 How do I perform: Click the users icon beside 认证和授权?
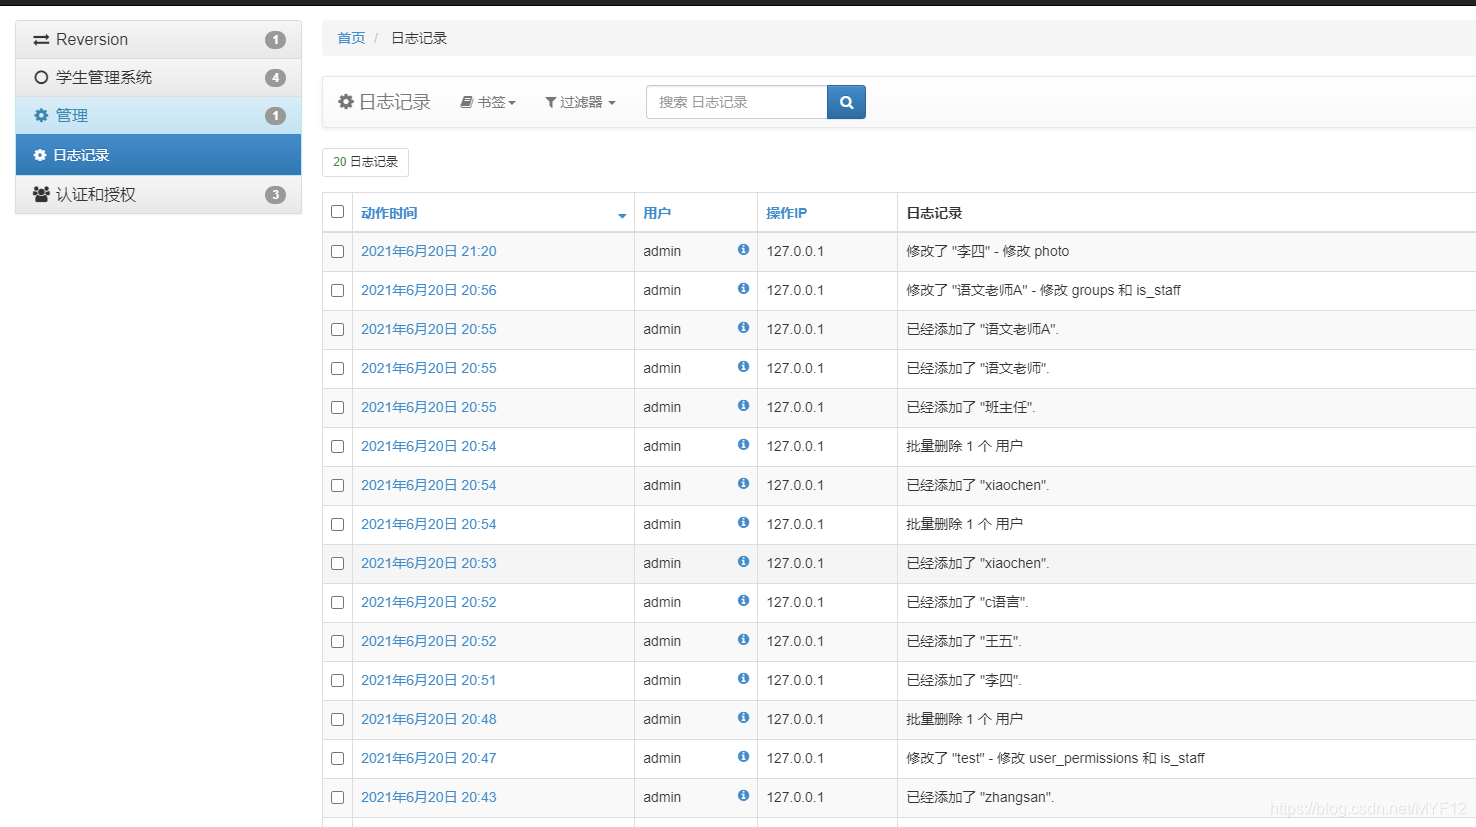[x=41, y=194]
